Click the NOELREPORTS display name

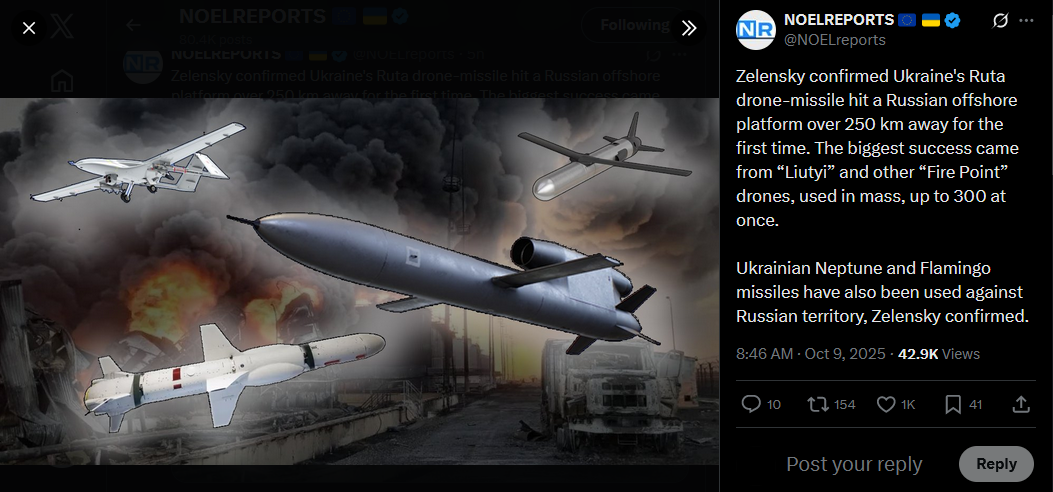[839, 20]
